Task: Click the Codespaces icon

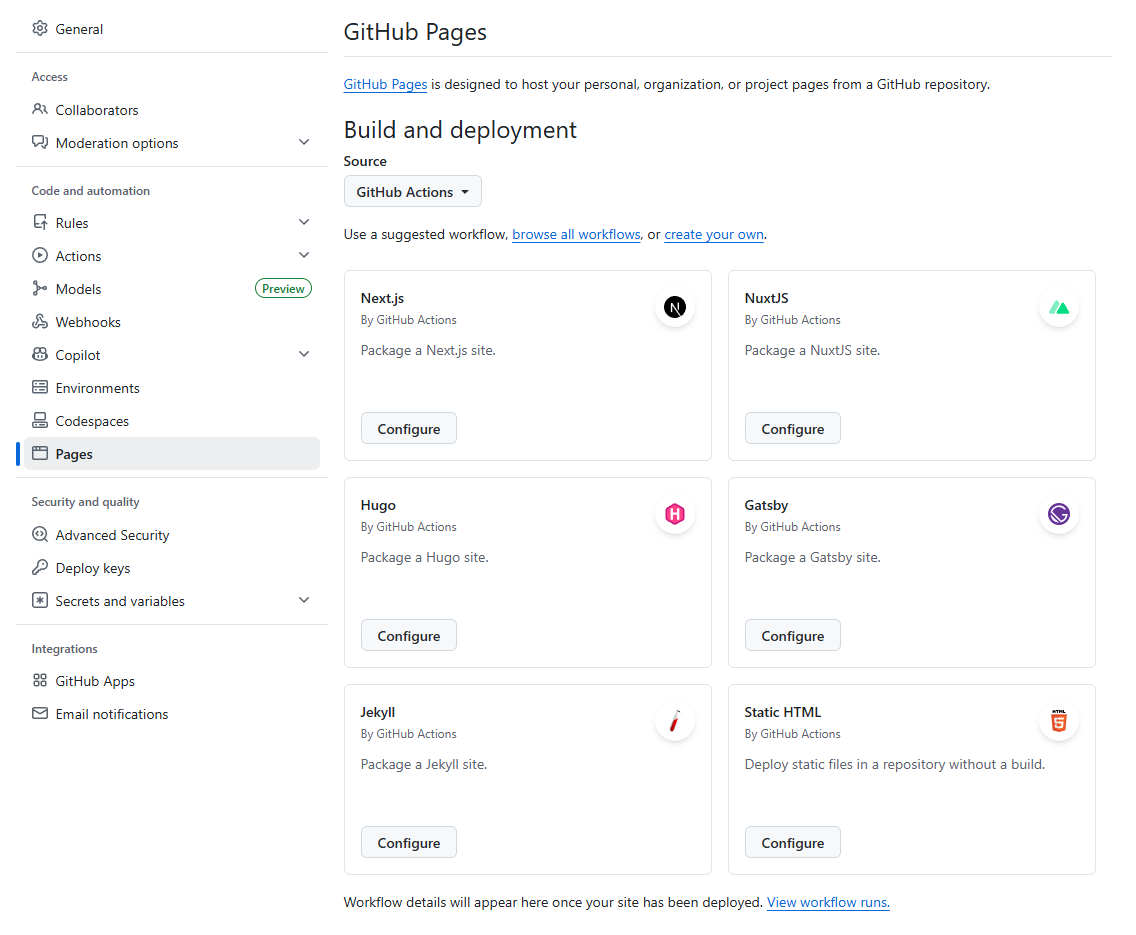Action: coord(40,420)
